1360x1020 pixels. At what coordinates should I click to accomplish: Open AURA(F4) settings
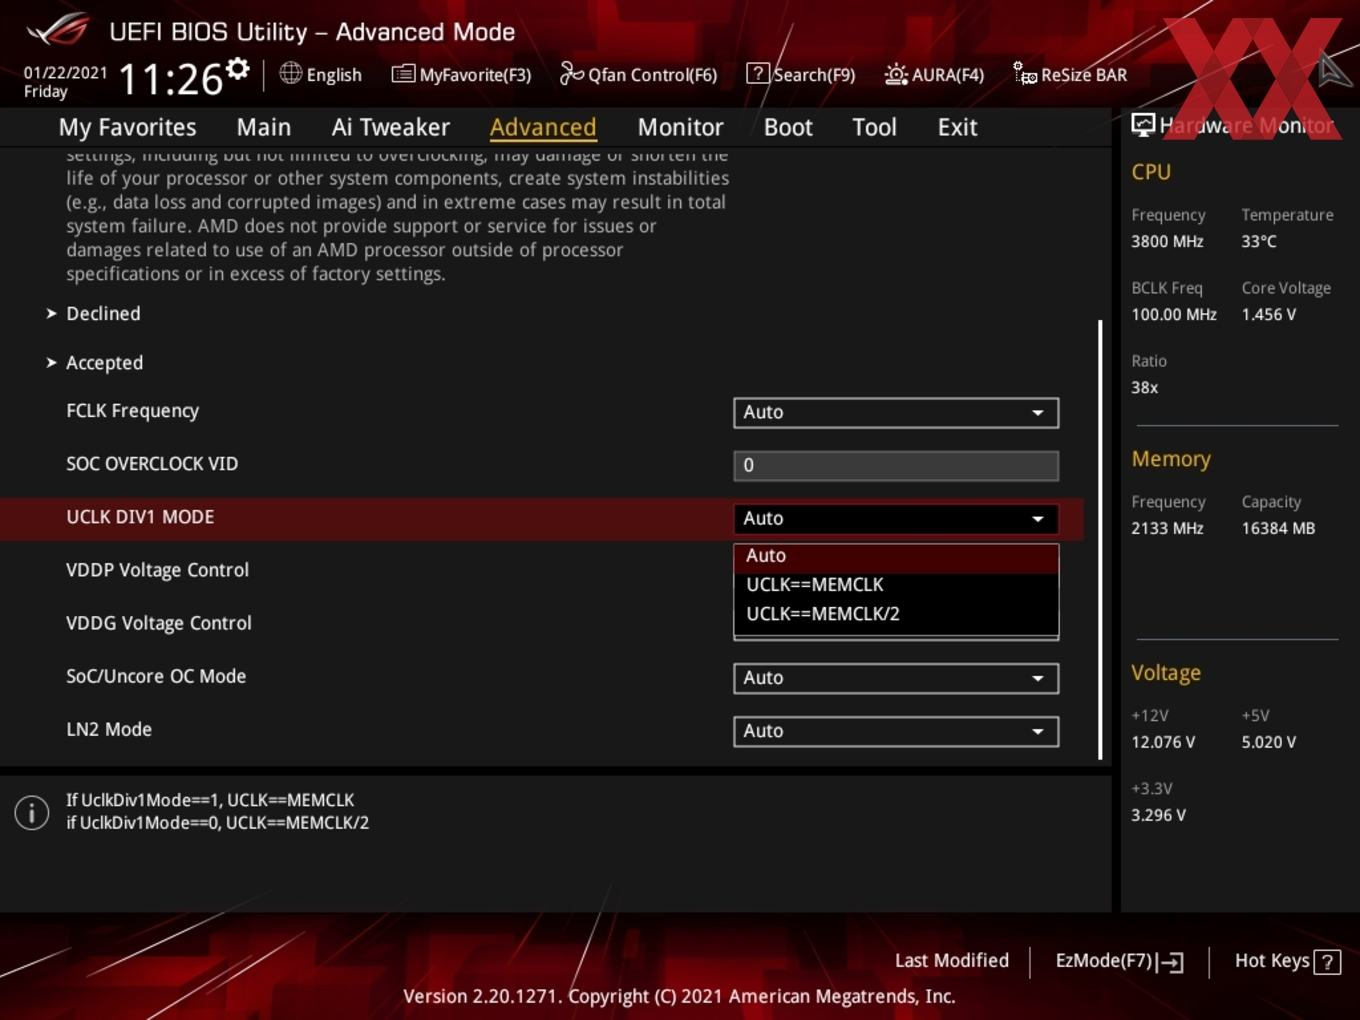click(934, 74)
